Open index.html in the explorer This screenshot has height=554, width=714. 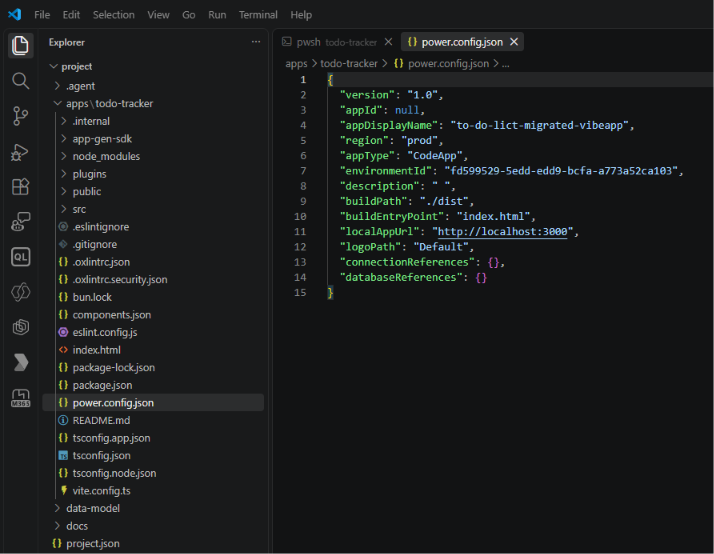pyautogui.click(x=97, y=350)
